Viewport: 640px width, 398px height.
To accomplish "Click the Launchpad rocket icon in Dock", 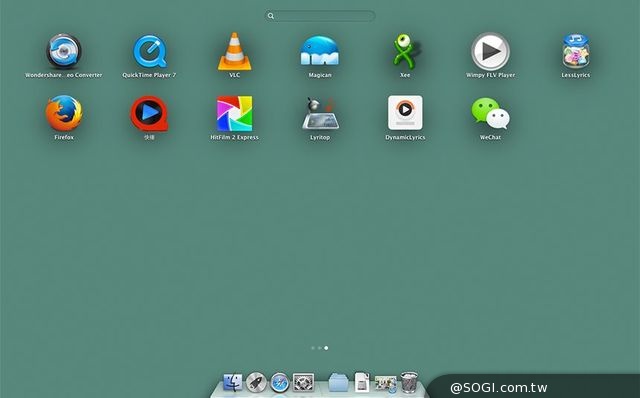I will coord(256,383).
